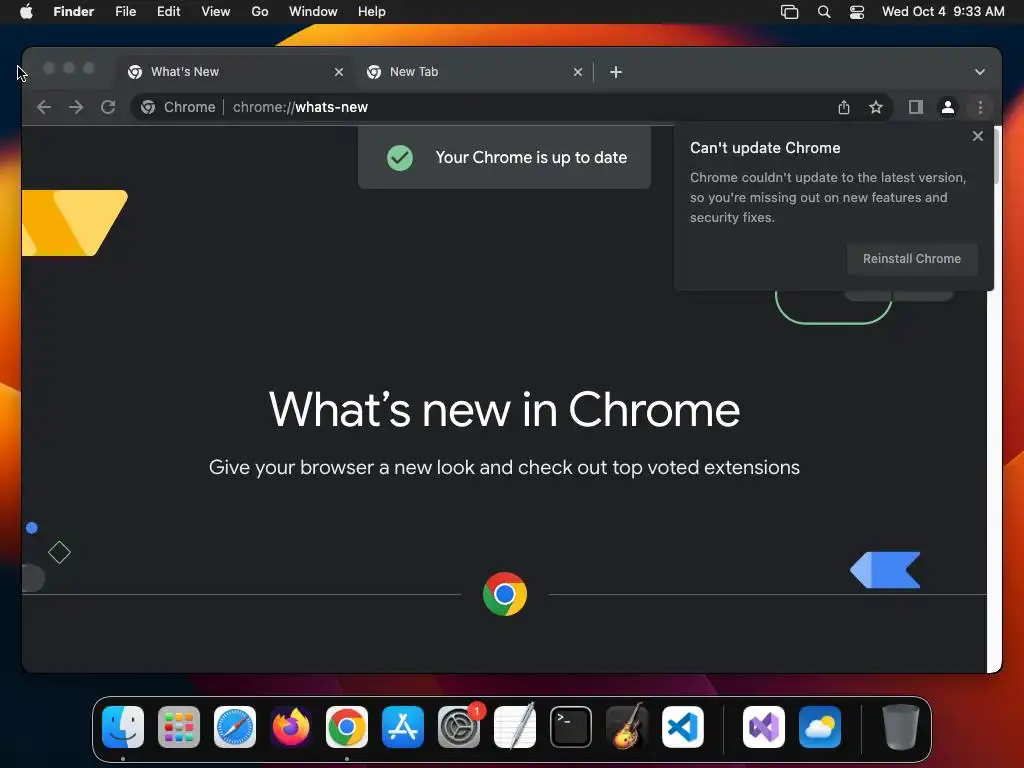Open Visual Studio Code from Dock
1024x768 pixels.
pos(683,727)
